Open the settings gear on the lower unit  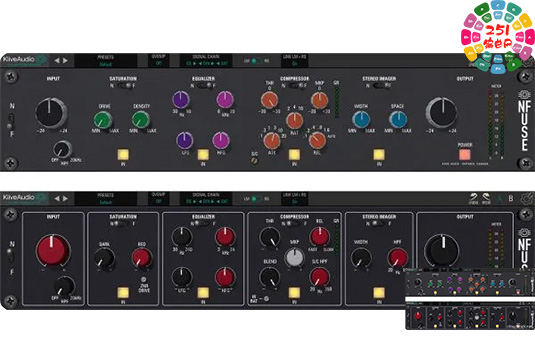click(527, 199)
